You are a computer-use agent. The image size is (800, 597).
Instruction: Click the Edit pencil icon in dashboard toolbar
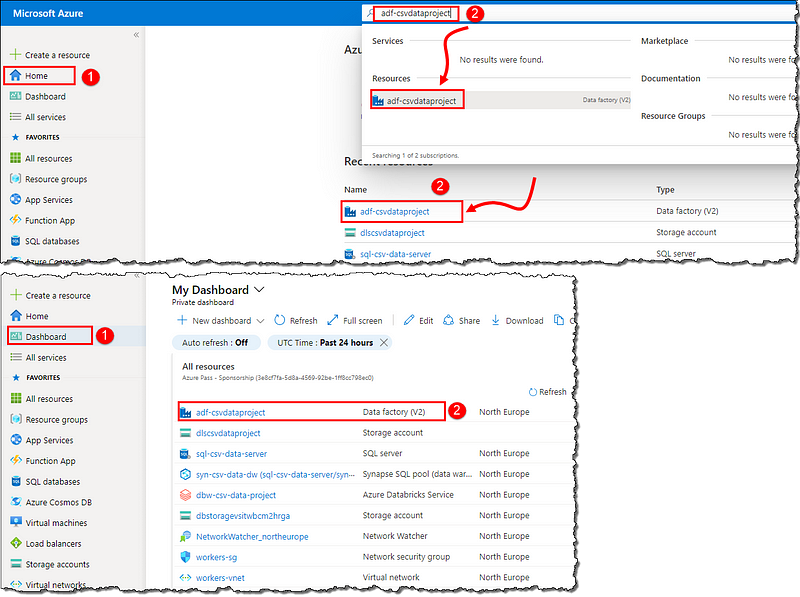click(410, 321)
